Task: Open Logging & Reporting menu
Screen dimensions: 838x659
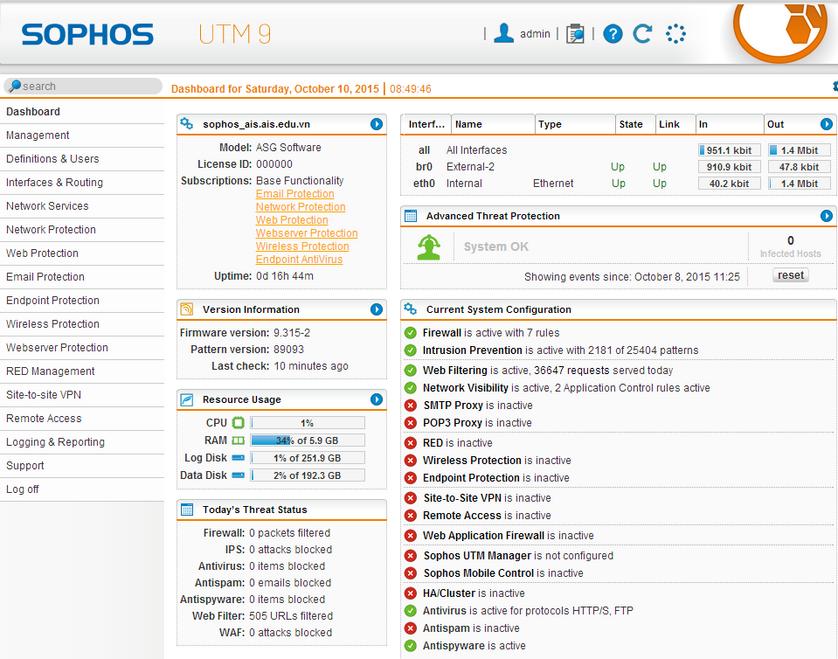Action: tap(82, 441)
